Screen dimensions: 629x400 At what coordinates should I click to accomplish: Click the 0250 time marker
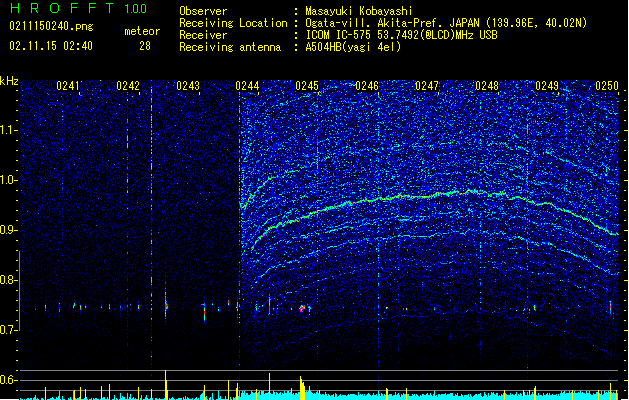pyautogui.click(x=607, y=86)
